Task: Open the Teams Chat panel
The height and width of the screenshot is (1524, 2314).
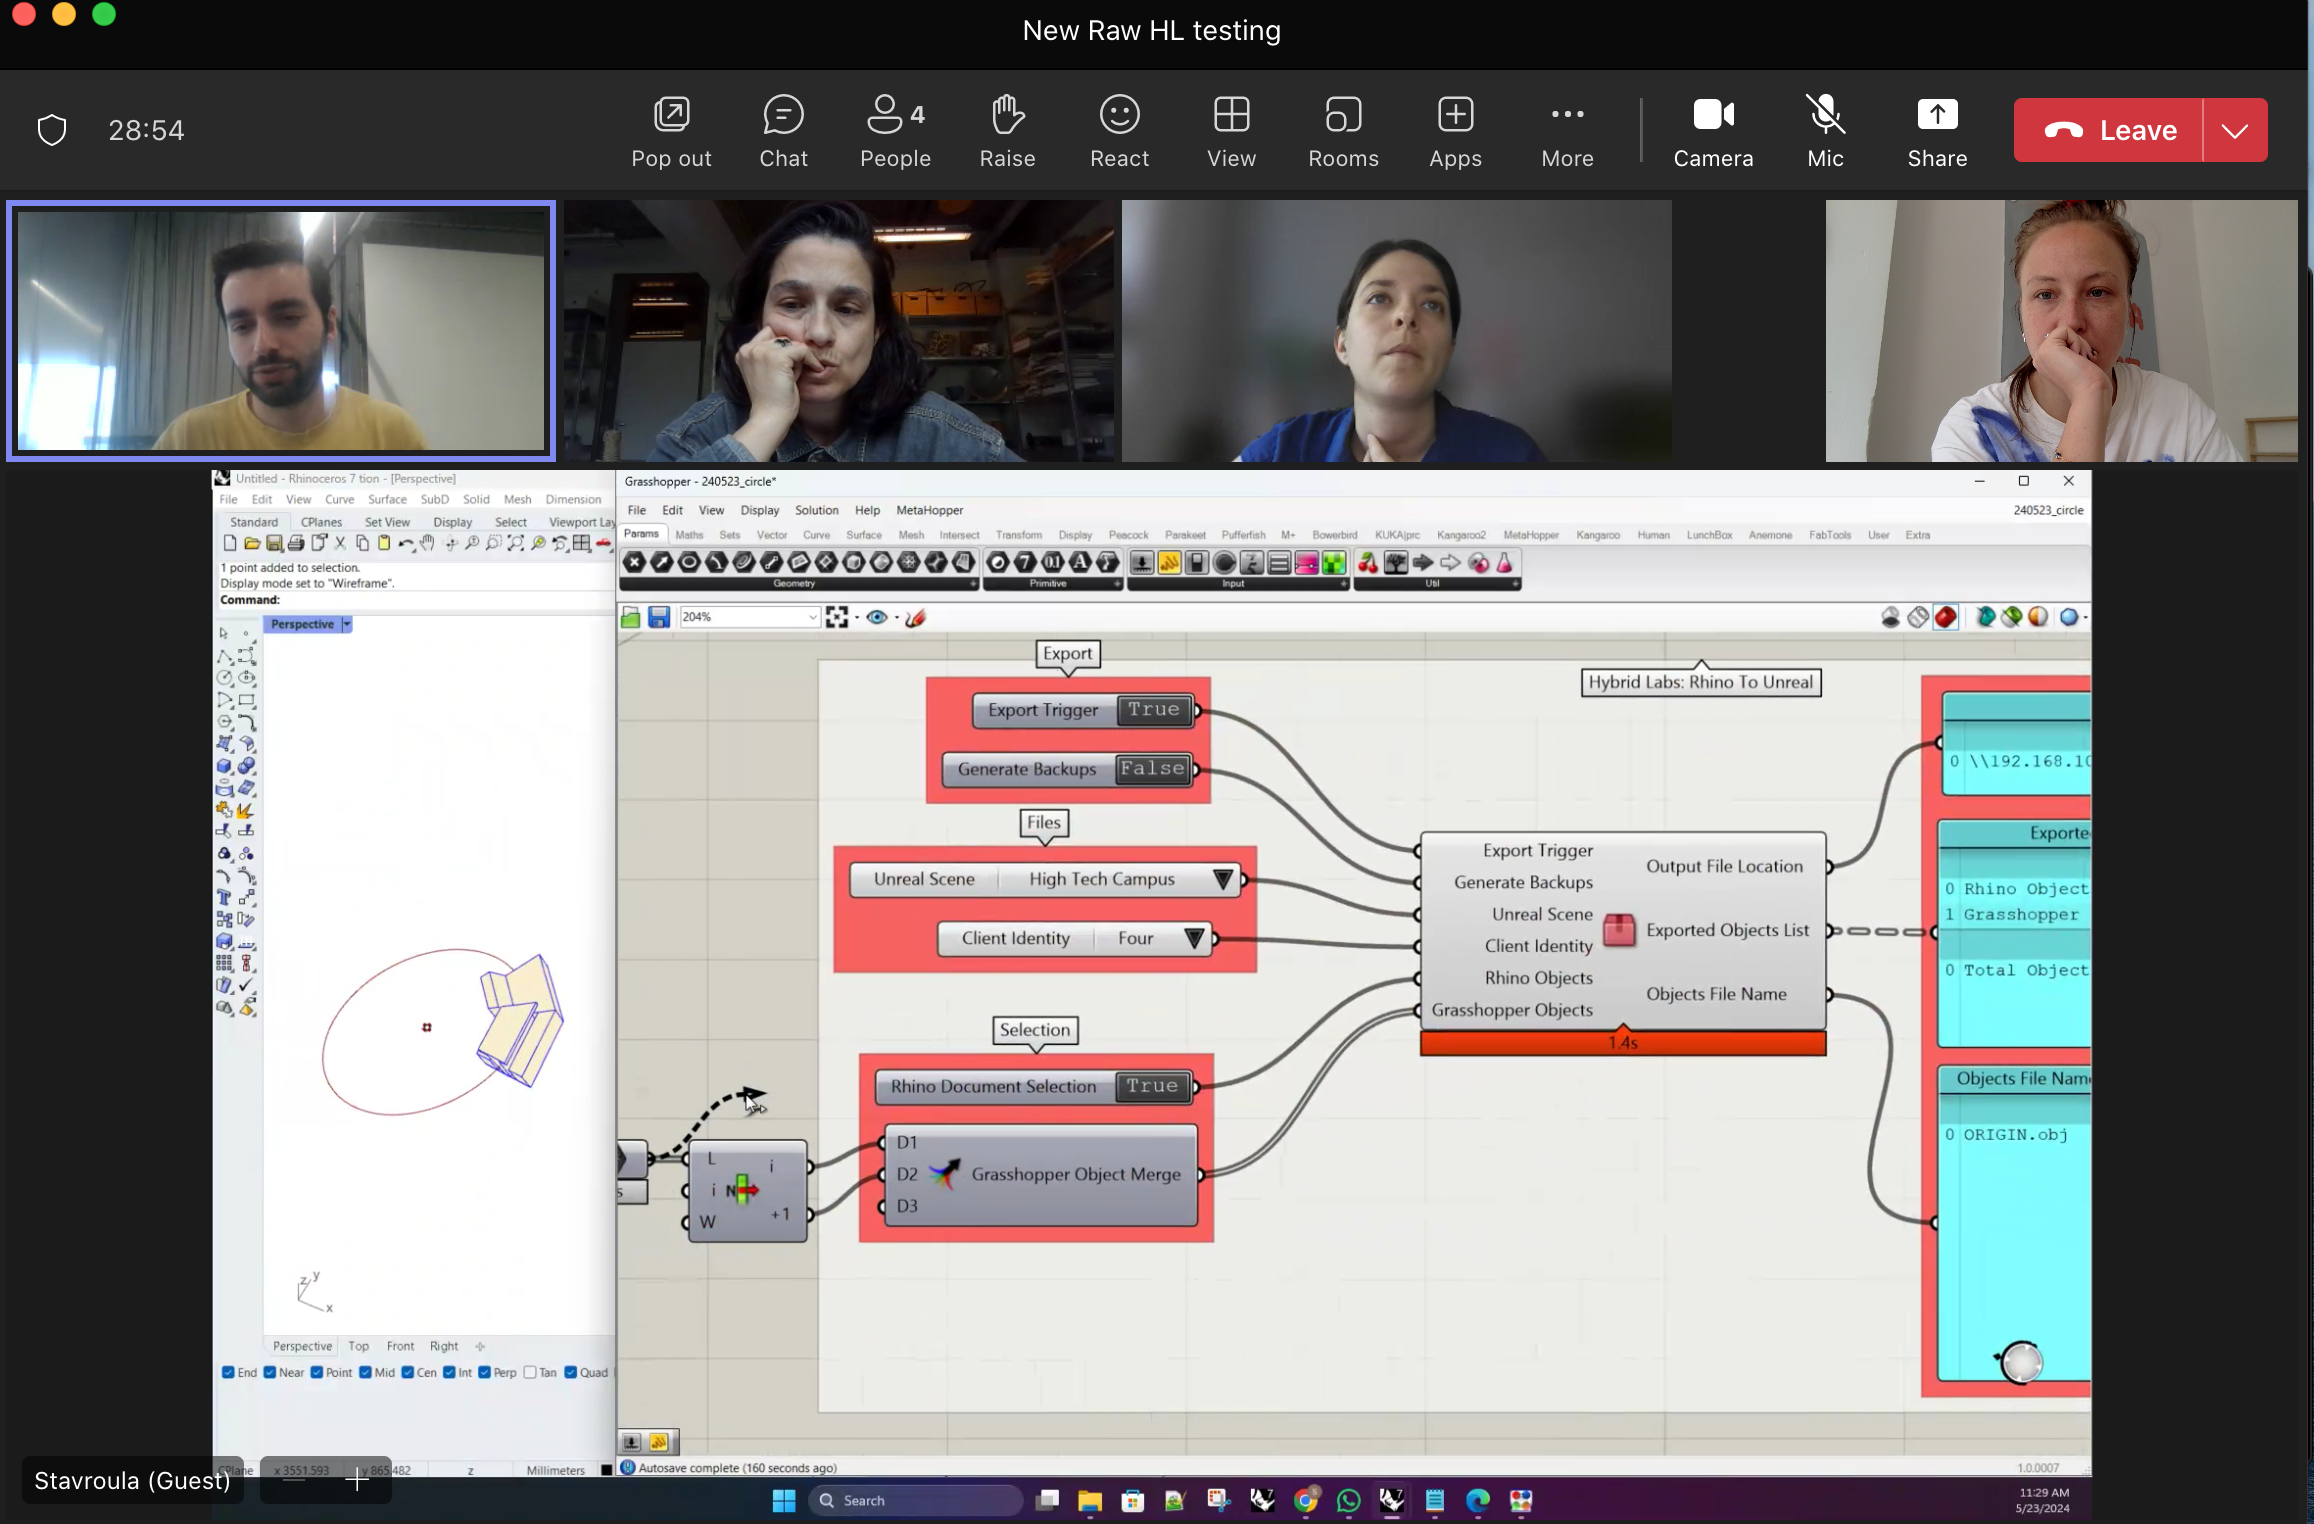Action: tap(783, 131)
